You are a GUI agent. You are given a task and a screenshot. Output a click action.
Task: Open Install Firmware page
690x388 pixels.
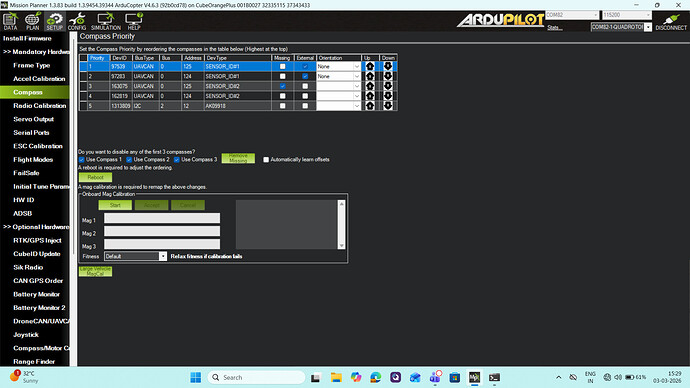[x=27, y=38]
